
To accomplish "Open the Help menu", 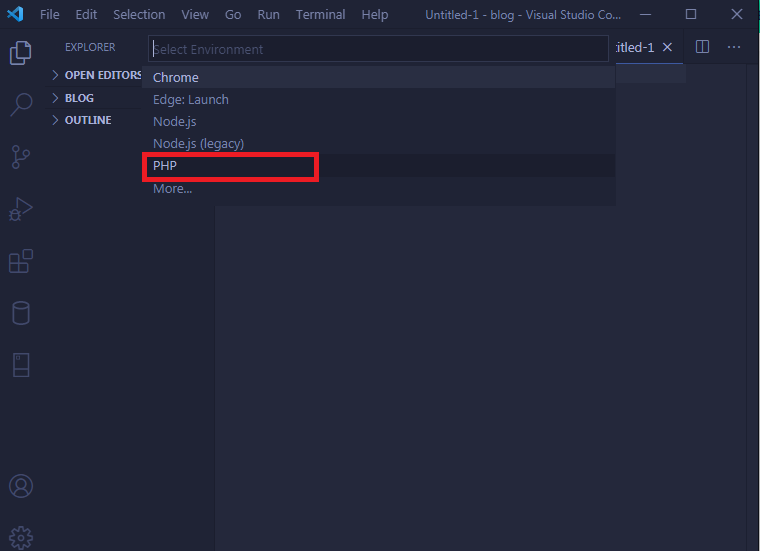I will click(375, 15).
